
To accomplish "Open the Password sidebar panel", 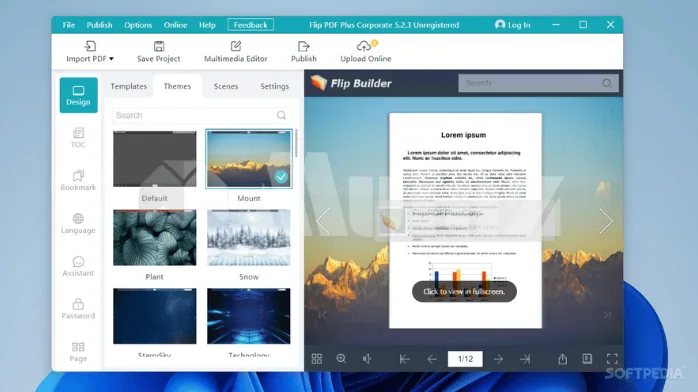I will tap(78, 309).
